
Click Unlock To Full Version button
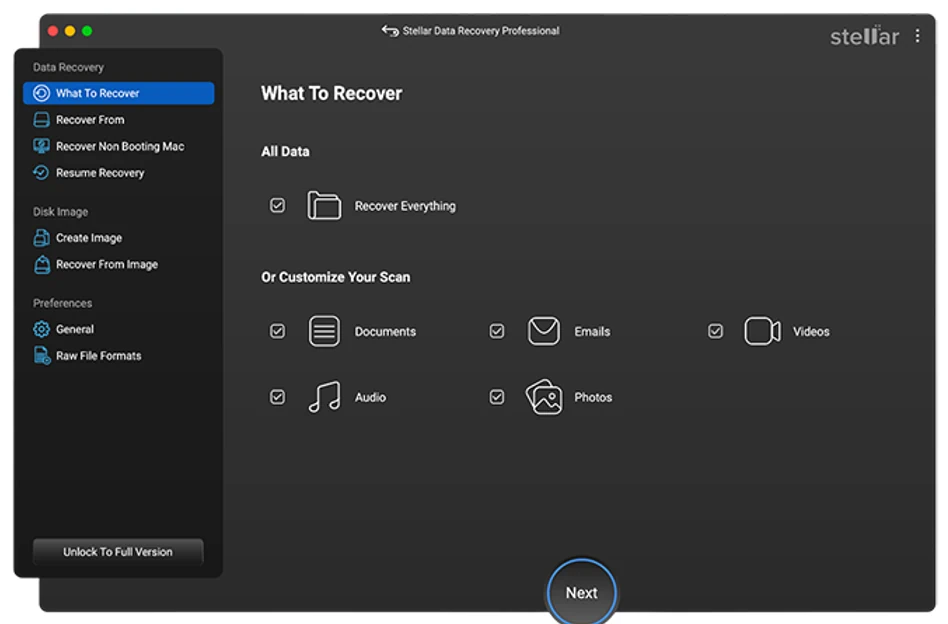pos(118,552)
